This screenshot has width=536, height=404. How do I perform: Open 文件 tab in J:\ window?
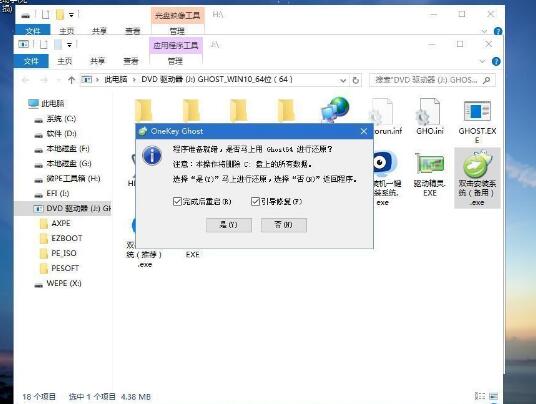(31, 61)
